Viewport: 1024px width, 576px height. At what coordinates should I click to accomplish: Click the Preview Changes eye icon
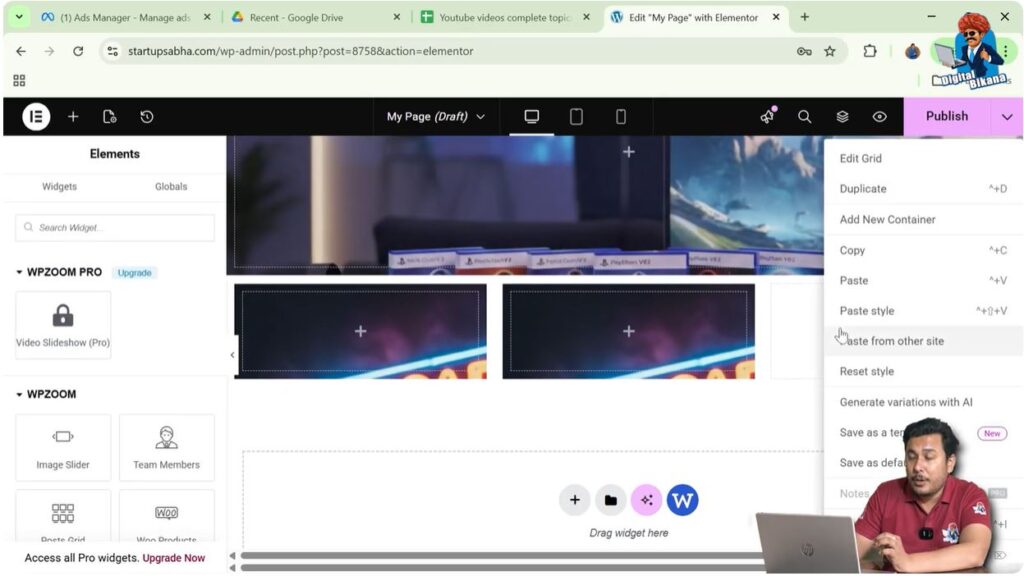(879, 116)
